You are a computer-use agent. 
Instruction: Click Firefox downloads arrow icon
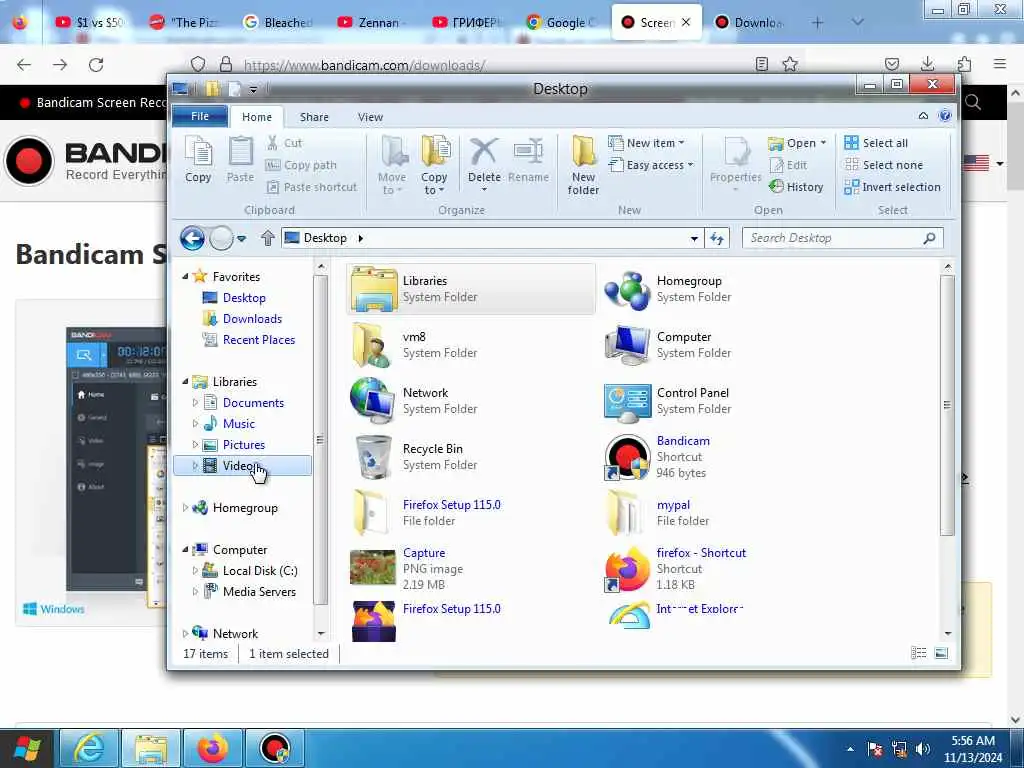[927, 64]
